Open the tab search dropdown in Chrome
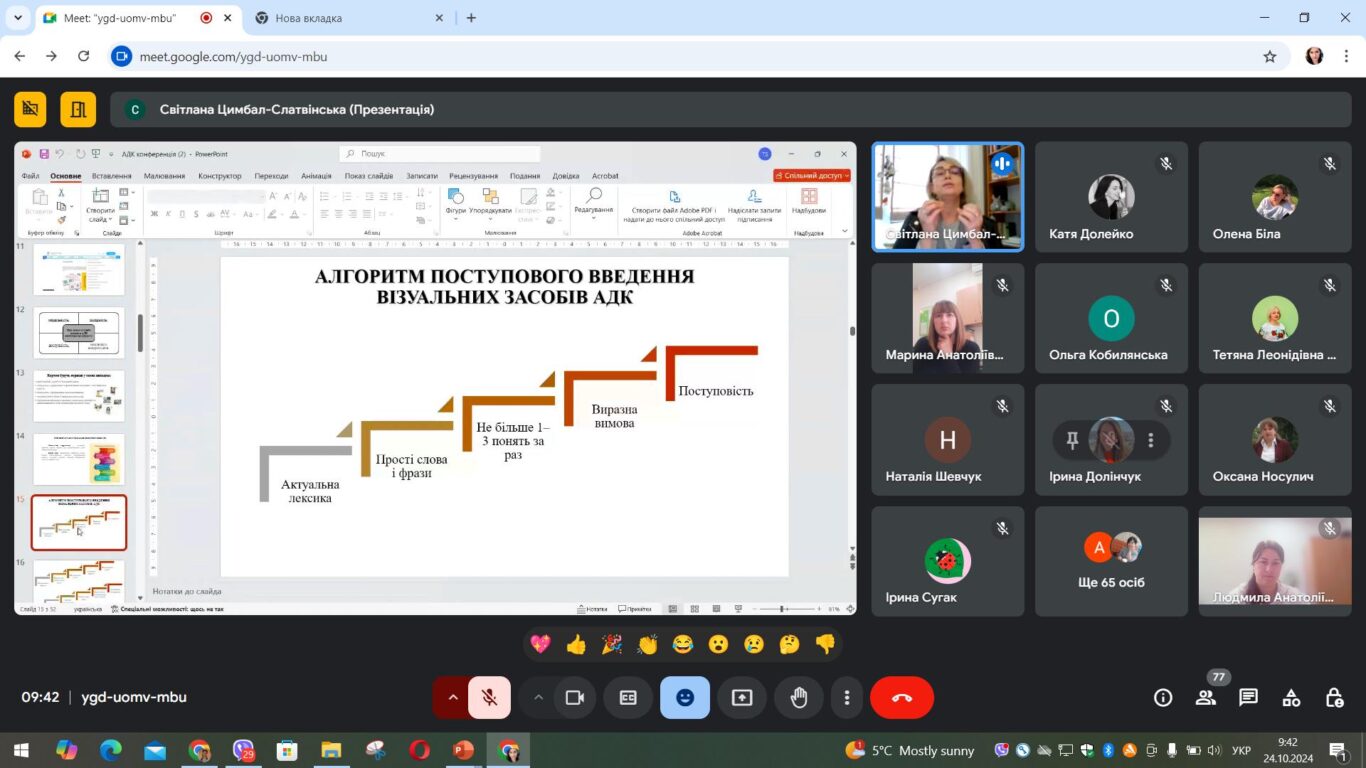 click(x=17, y=18)
